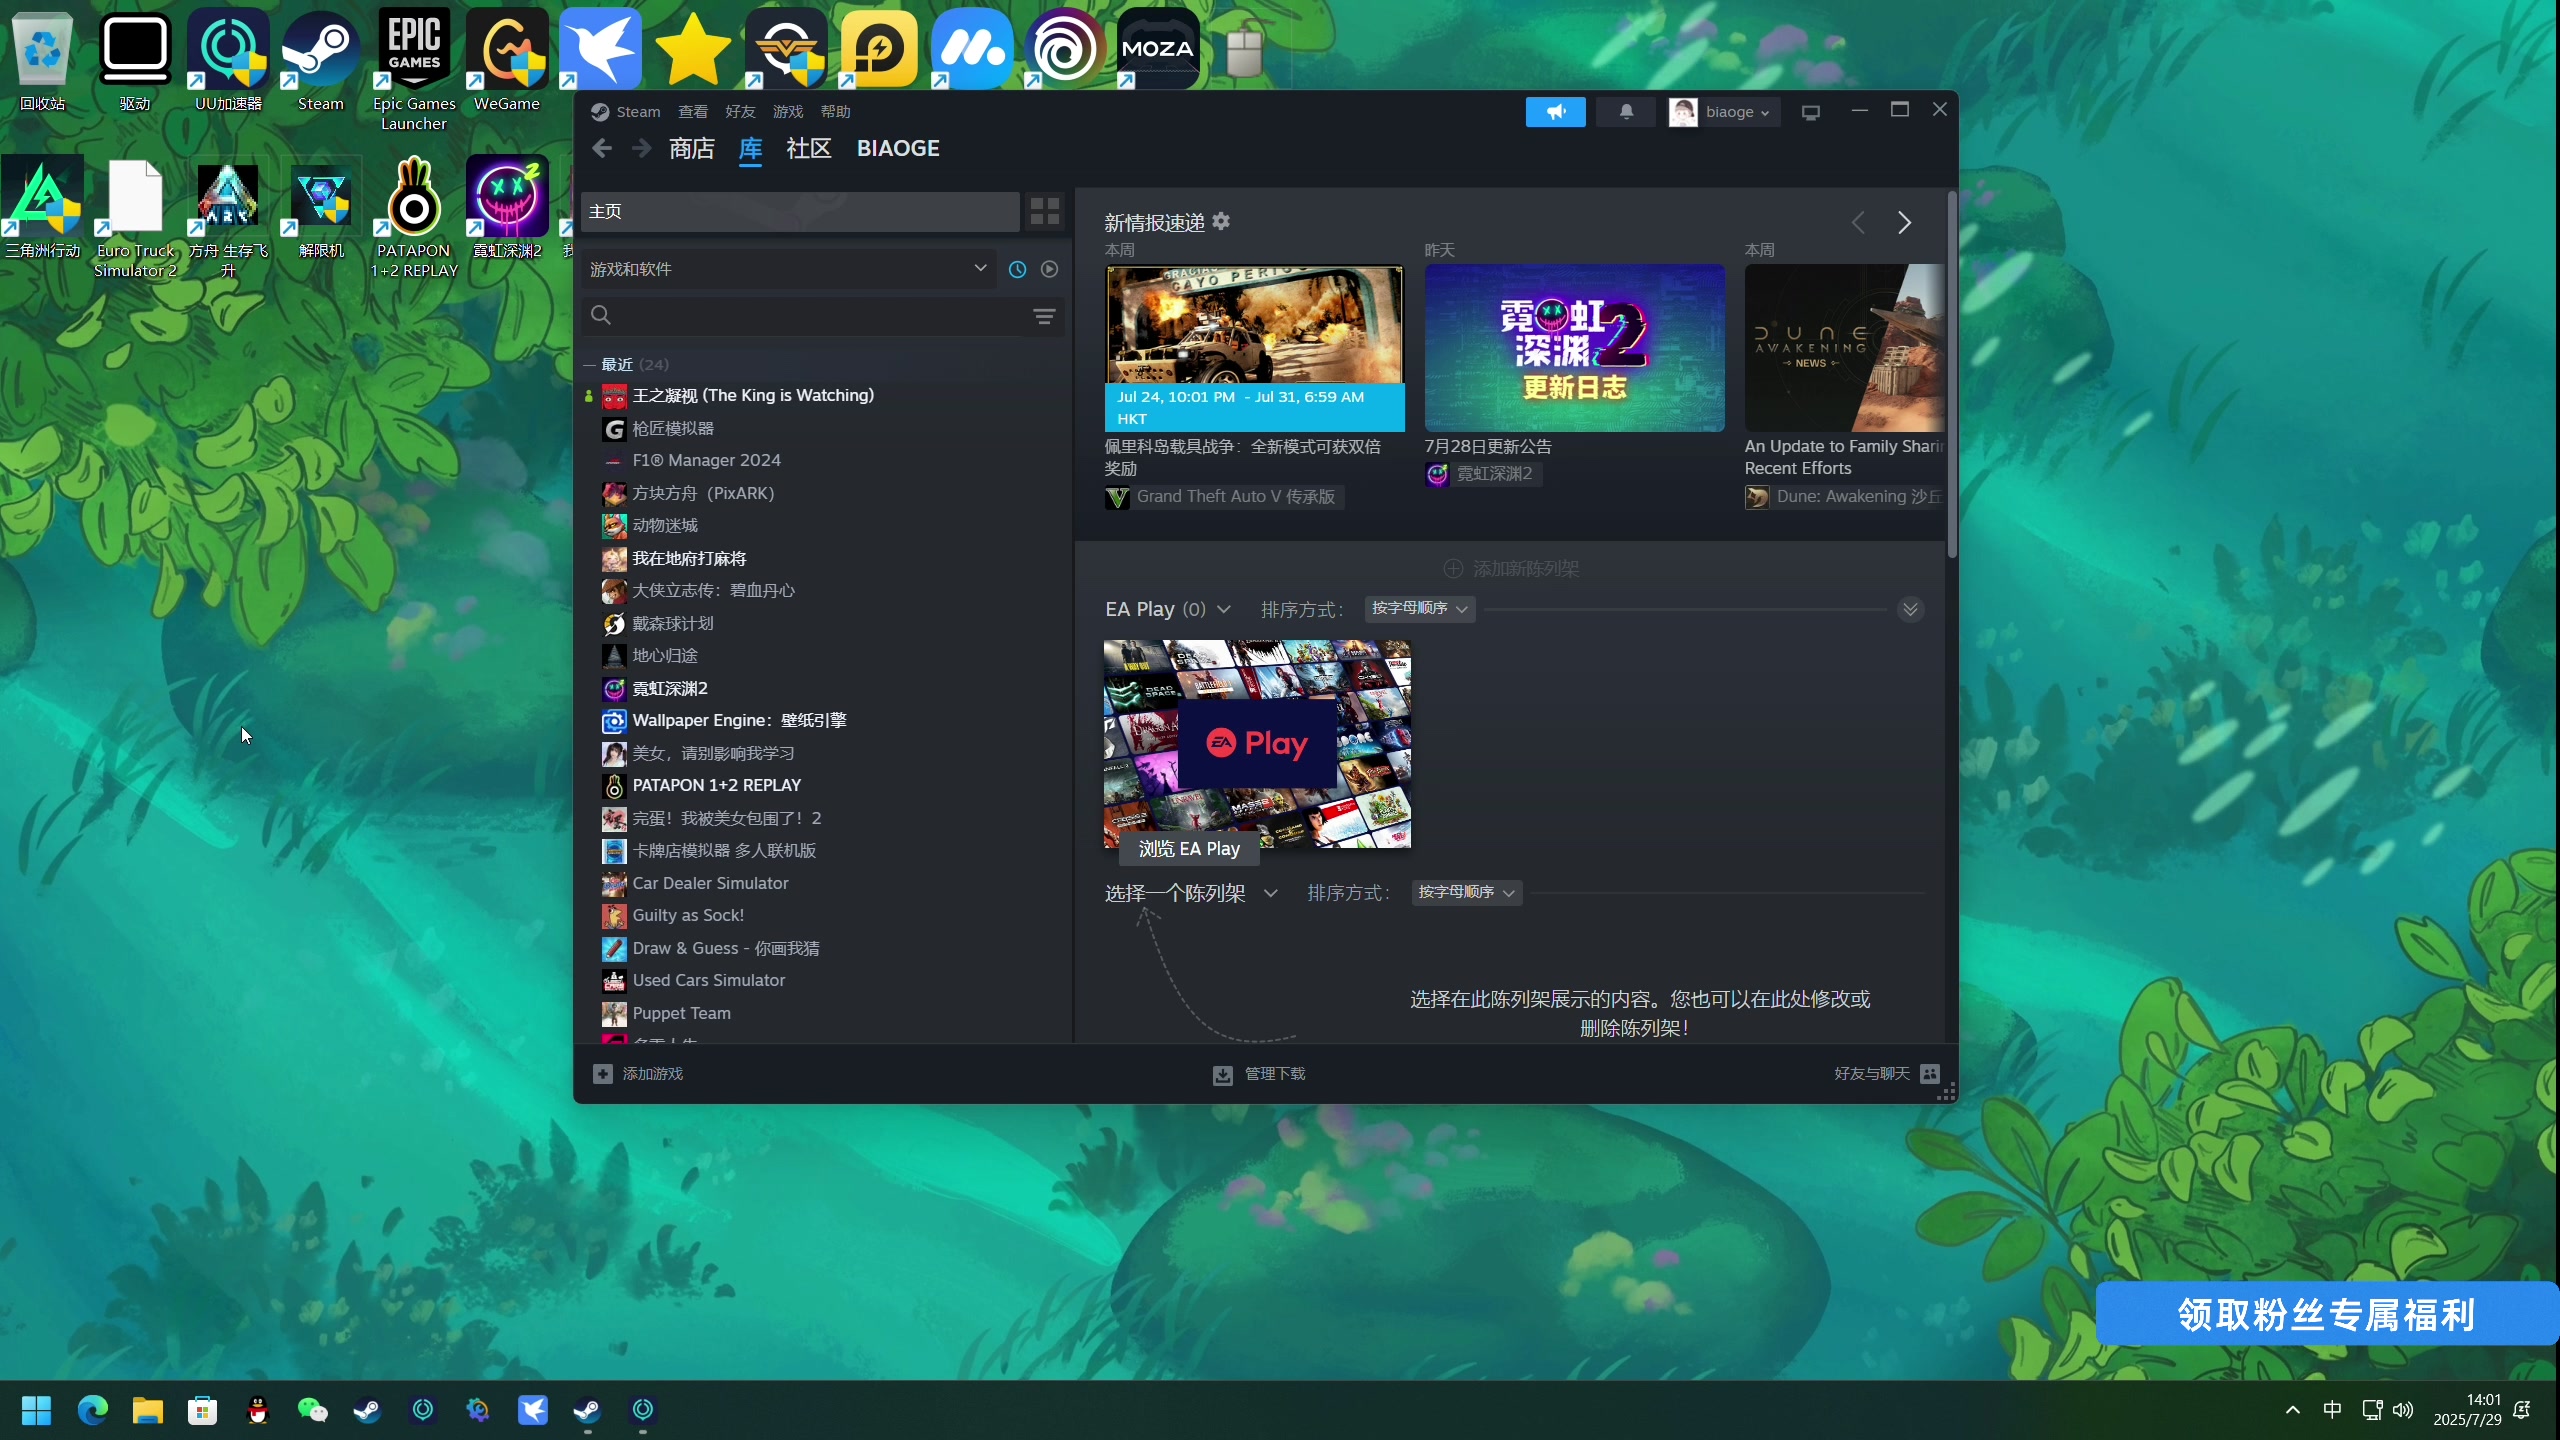Toggle sort by recent activity clock icon
2560x1440 pixels.
click(x=1017, y=269)
